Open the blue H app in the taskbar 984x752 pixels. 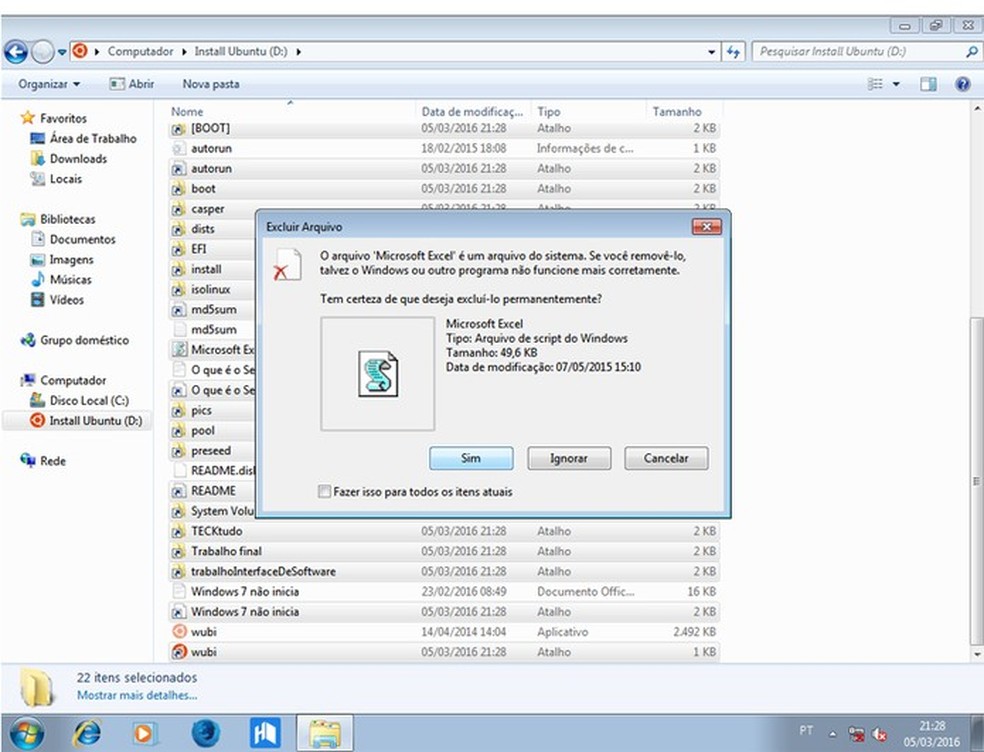coord(265,733)
